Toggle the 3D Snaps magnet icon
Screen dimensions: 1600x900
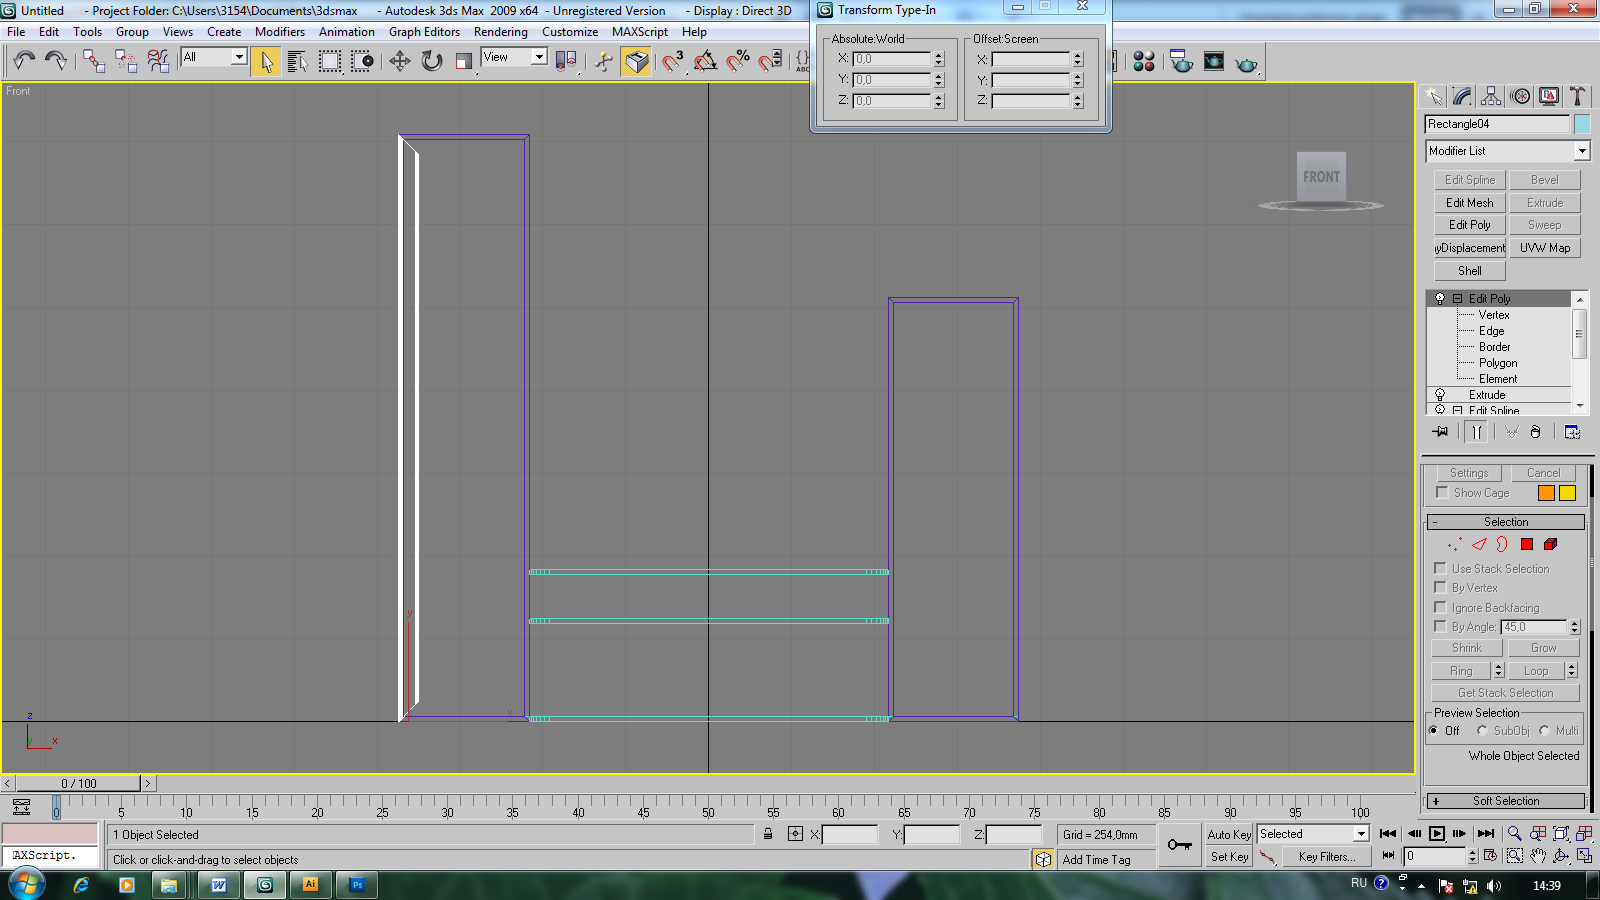coord(673,61)
